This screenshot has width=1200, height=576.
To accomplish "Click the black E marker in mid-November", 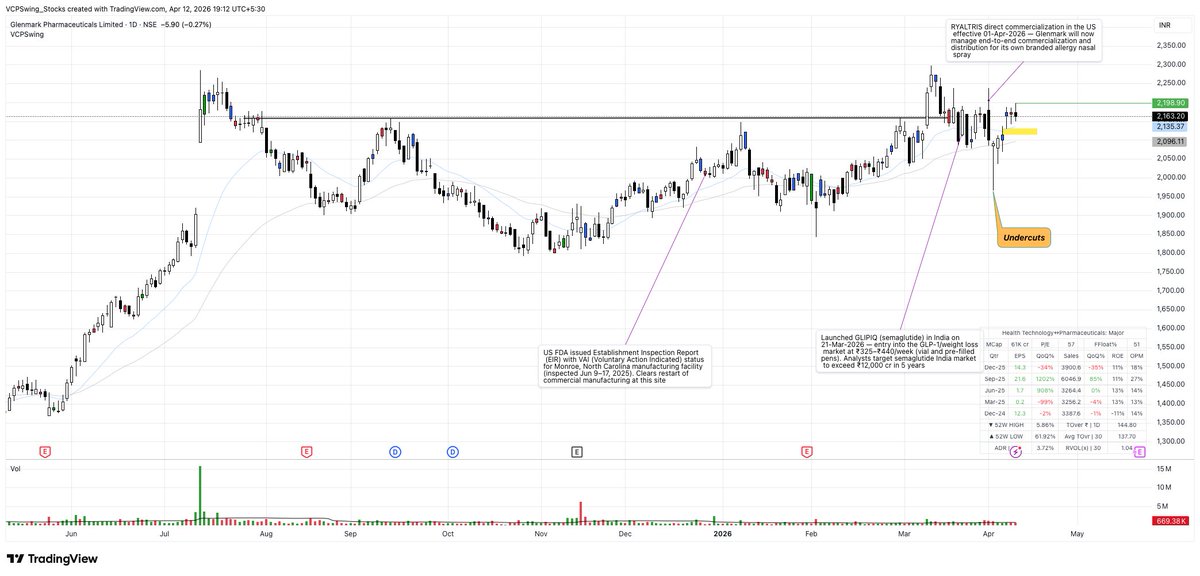I will click(x=577, y=452).
